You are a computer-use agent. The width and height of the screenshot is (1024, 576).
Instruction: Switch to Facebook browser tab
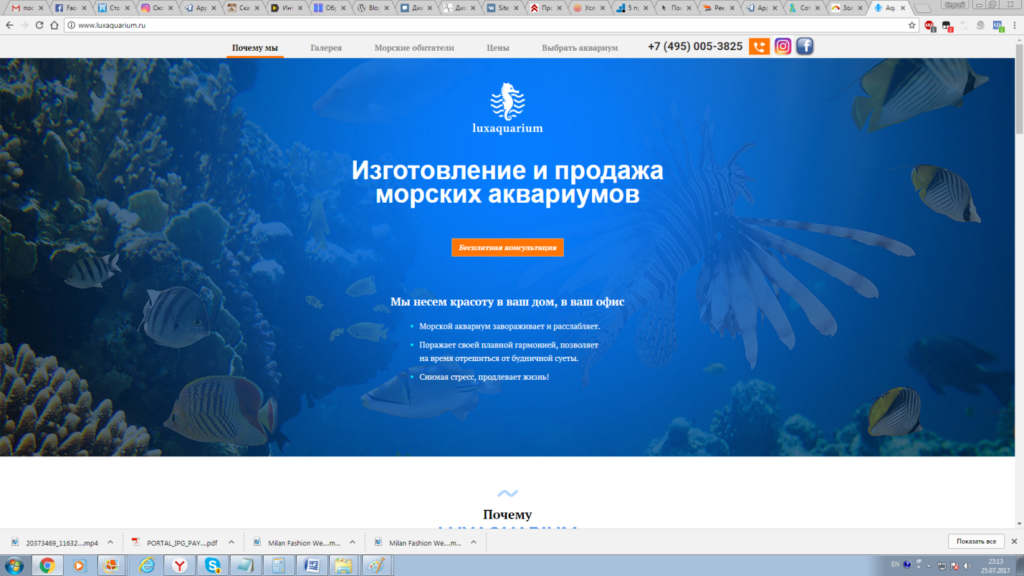tap(70, 8)
